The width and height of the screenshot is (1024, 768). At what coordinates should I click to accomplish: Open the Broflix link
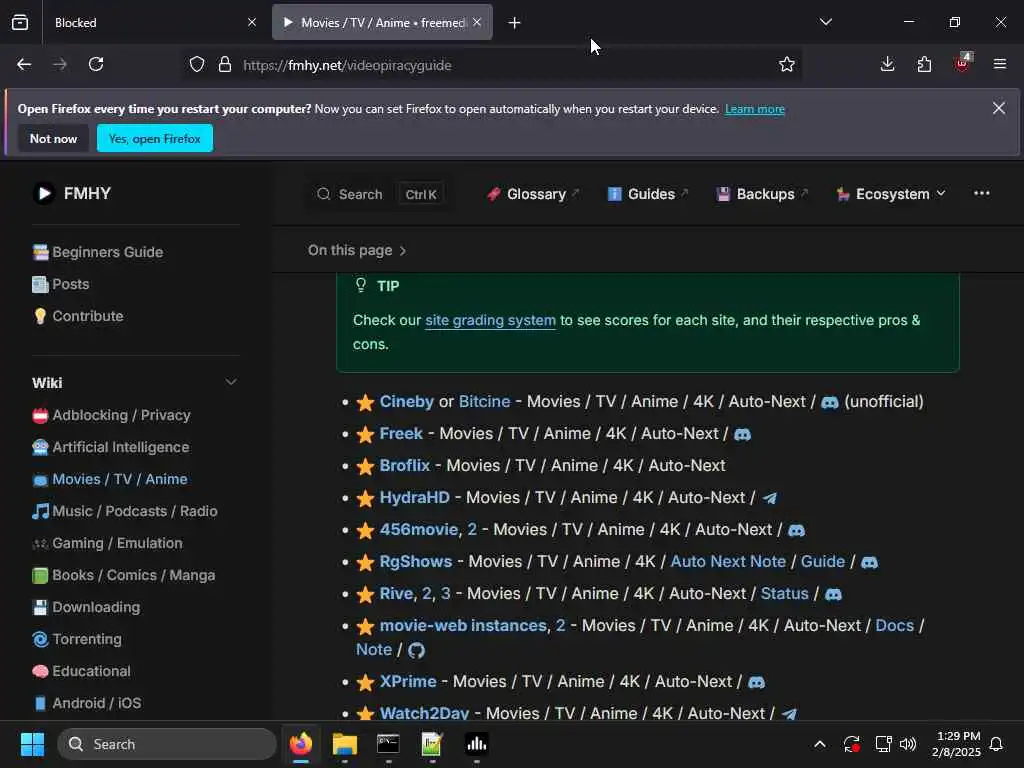(x=405, y=466)
